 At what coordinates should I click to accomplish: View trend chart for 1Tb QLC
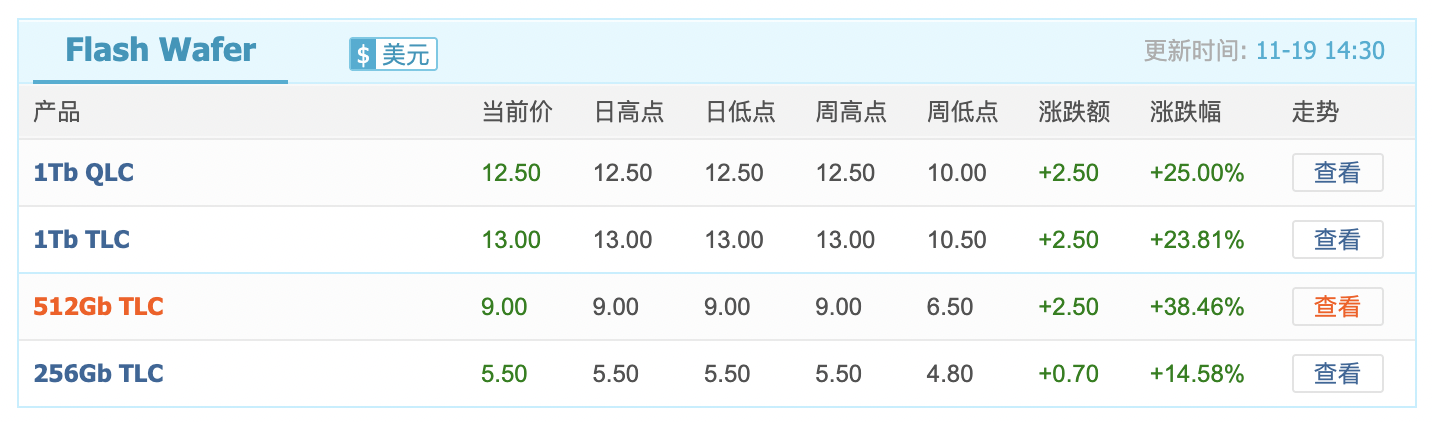[x=1337, y=173]
